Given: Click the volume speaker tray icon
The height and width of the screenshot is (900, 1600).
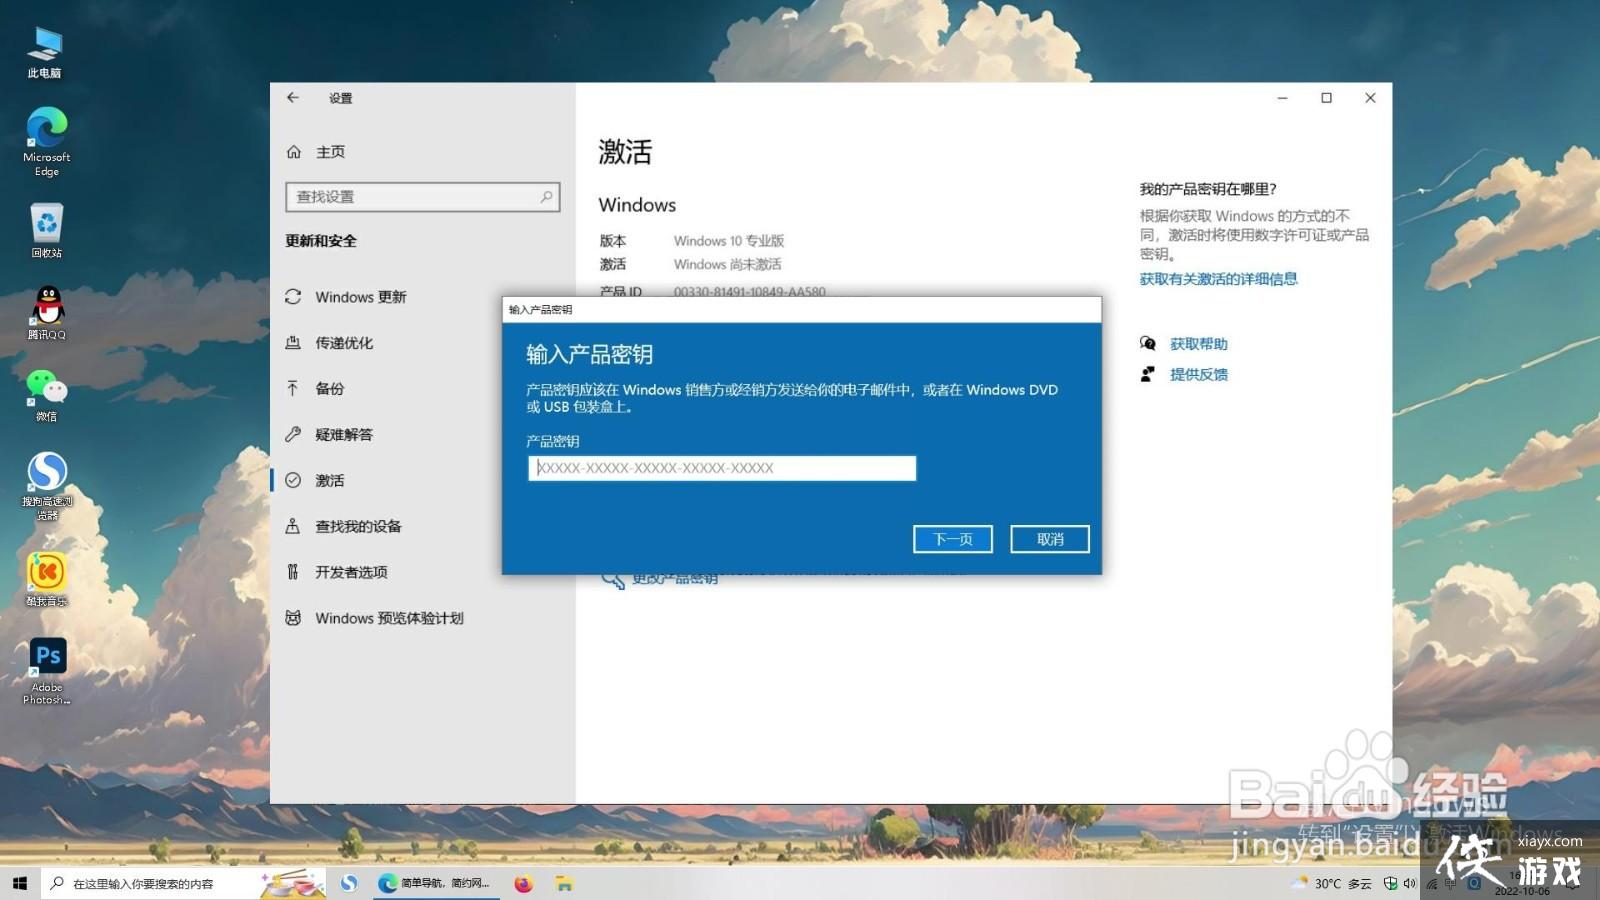Looking at the screenshot, I should coord(1410,884).
